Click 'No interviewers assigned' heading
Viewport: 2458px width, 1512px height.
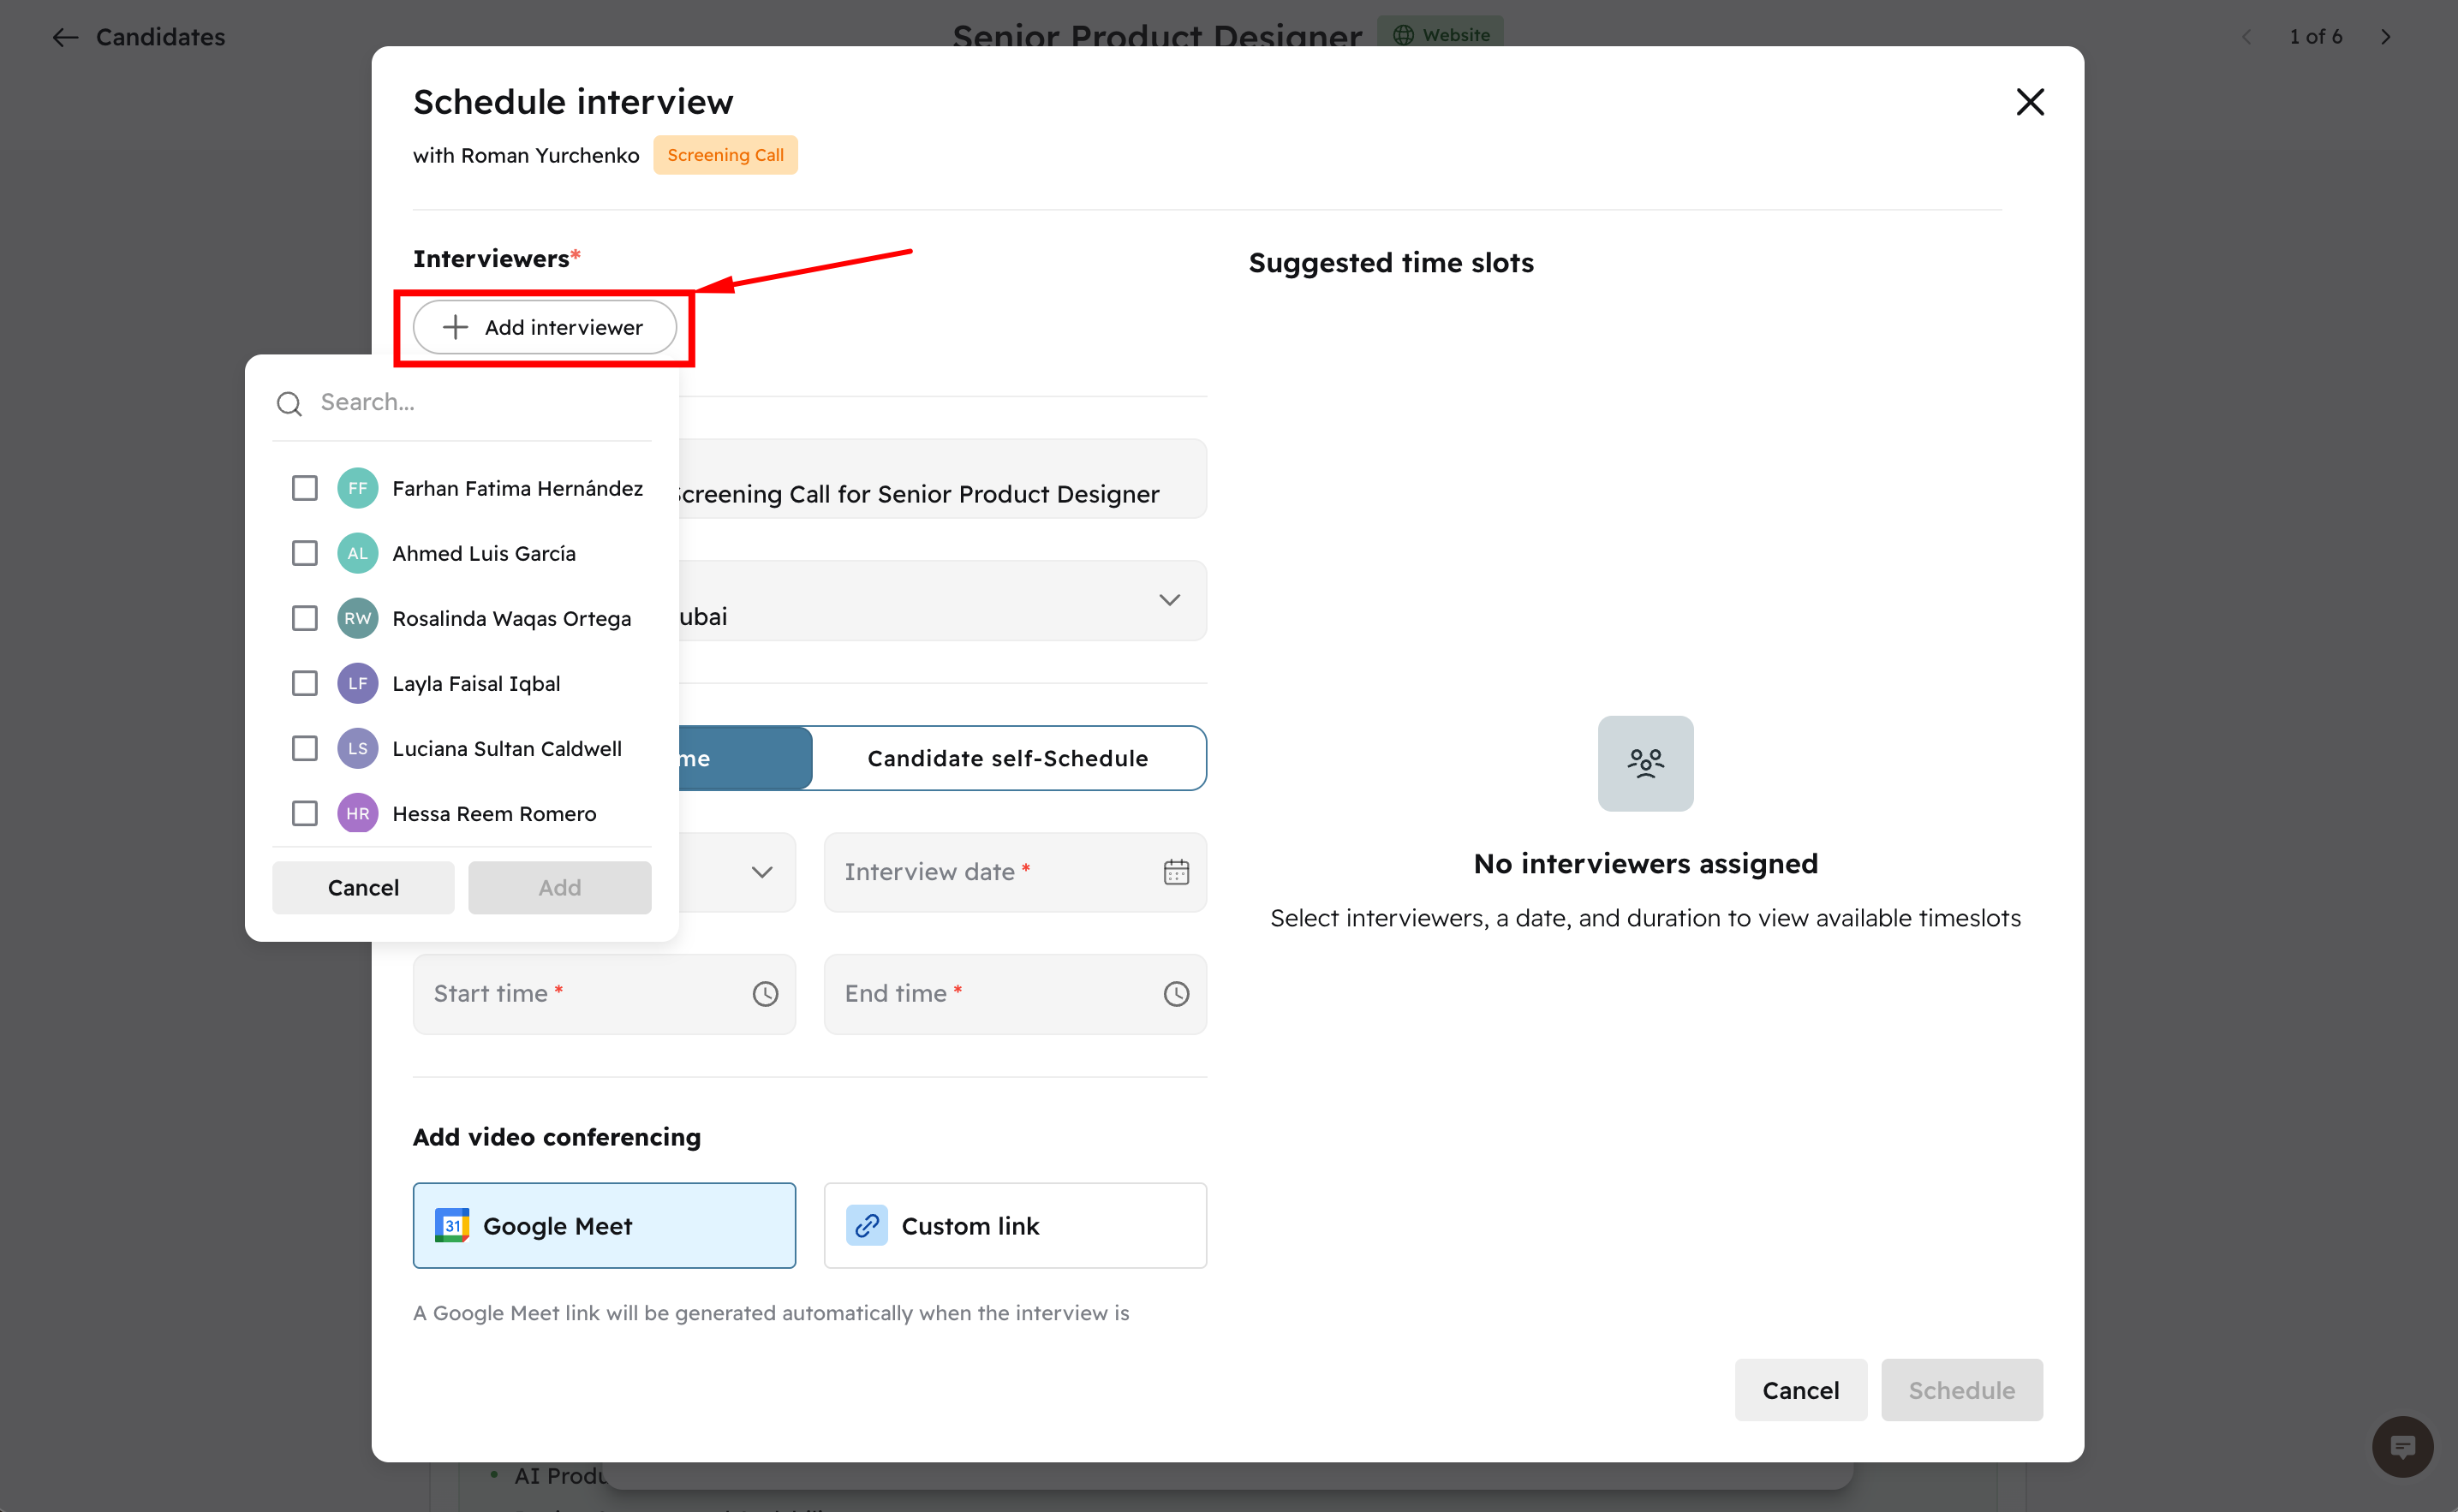point(1645,863)
